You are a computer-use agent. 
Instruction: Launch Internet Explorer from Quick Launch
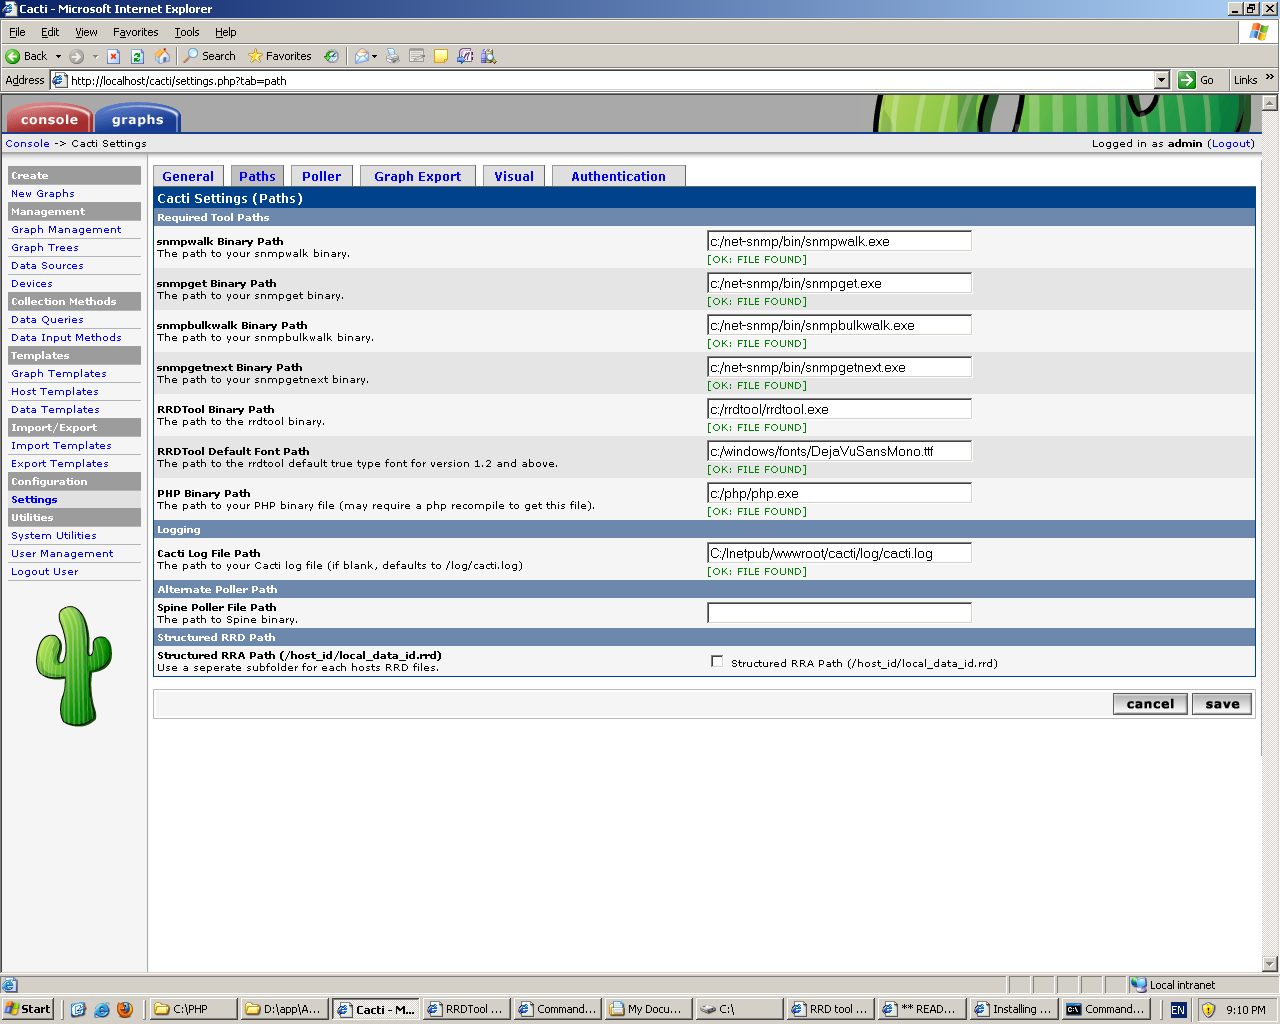[101, 1009]
